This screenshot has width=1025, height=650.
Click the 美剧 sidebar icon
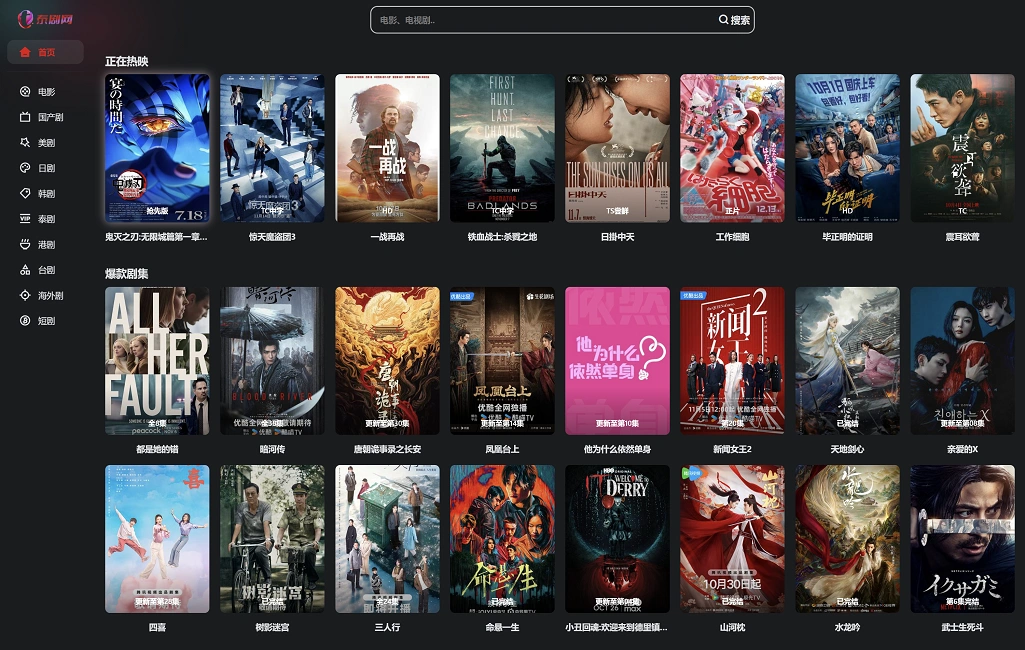tap(25, 143)
